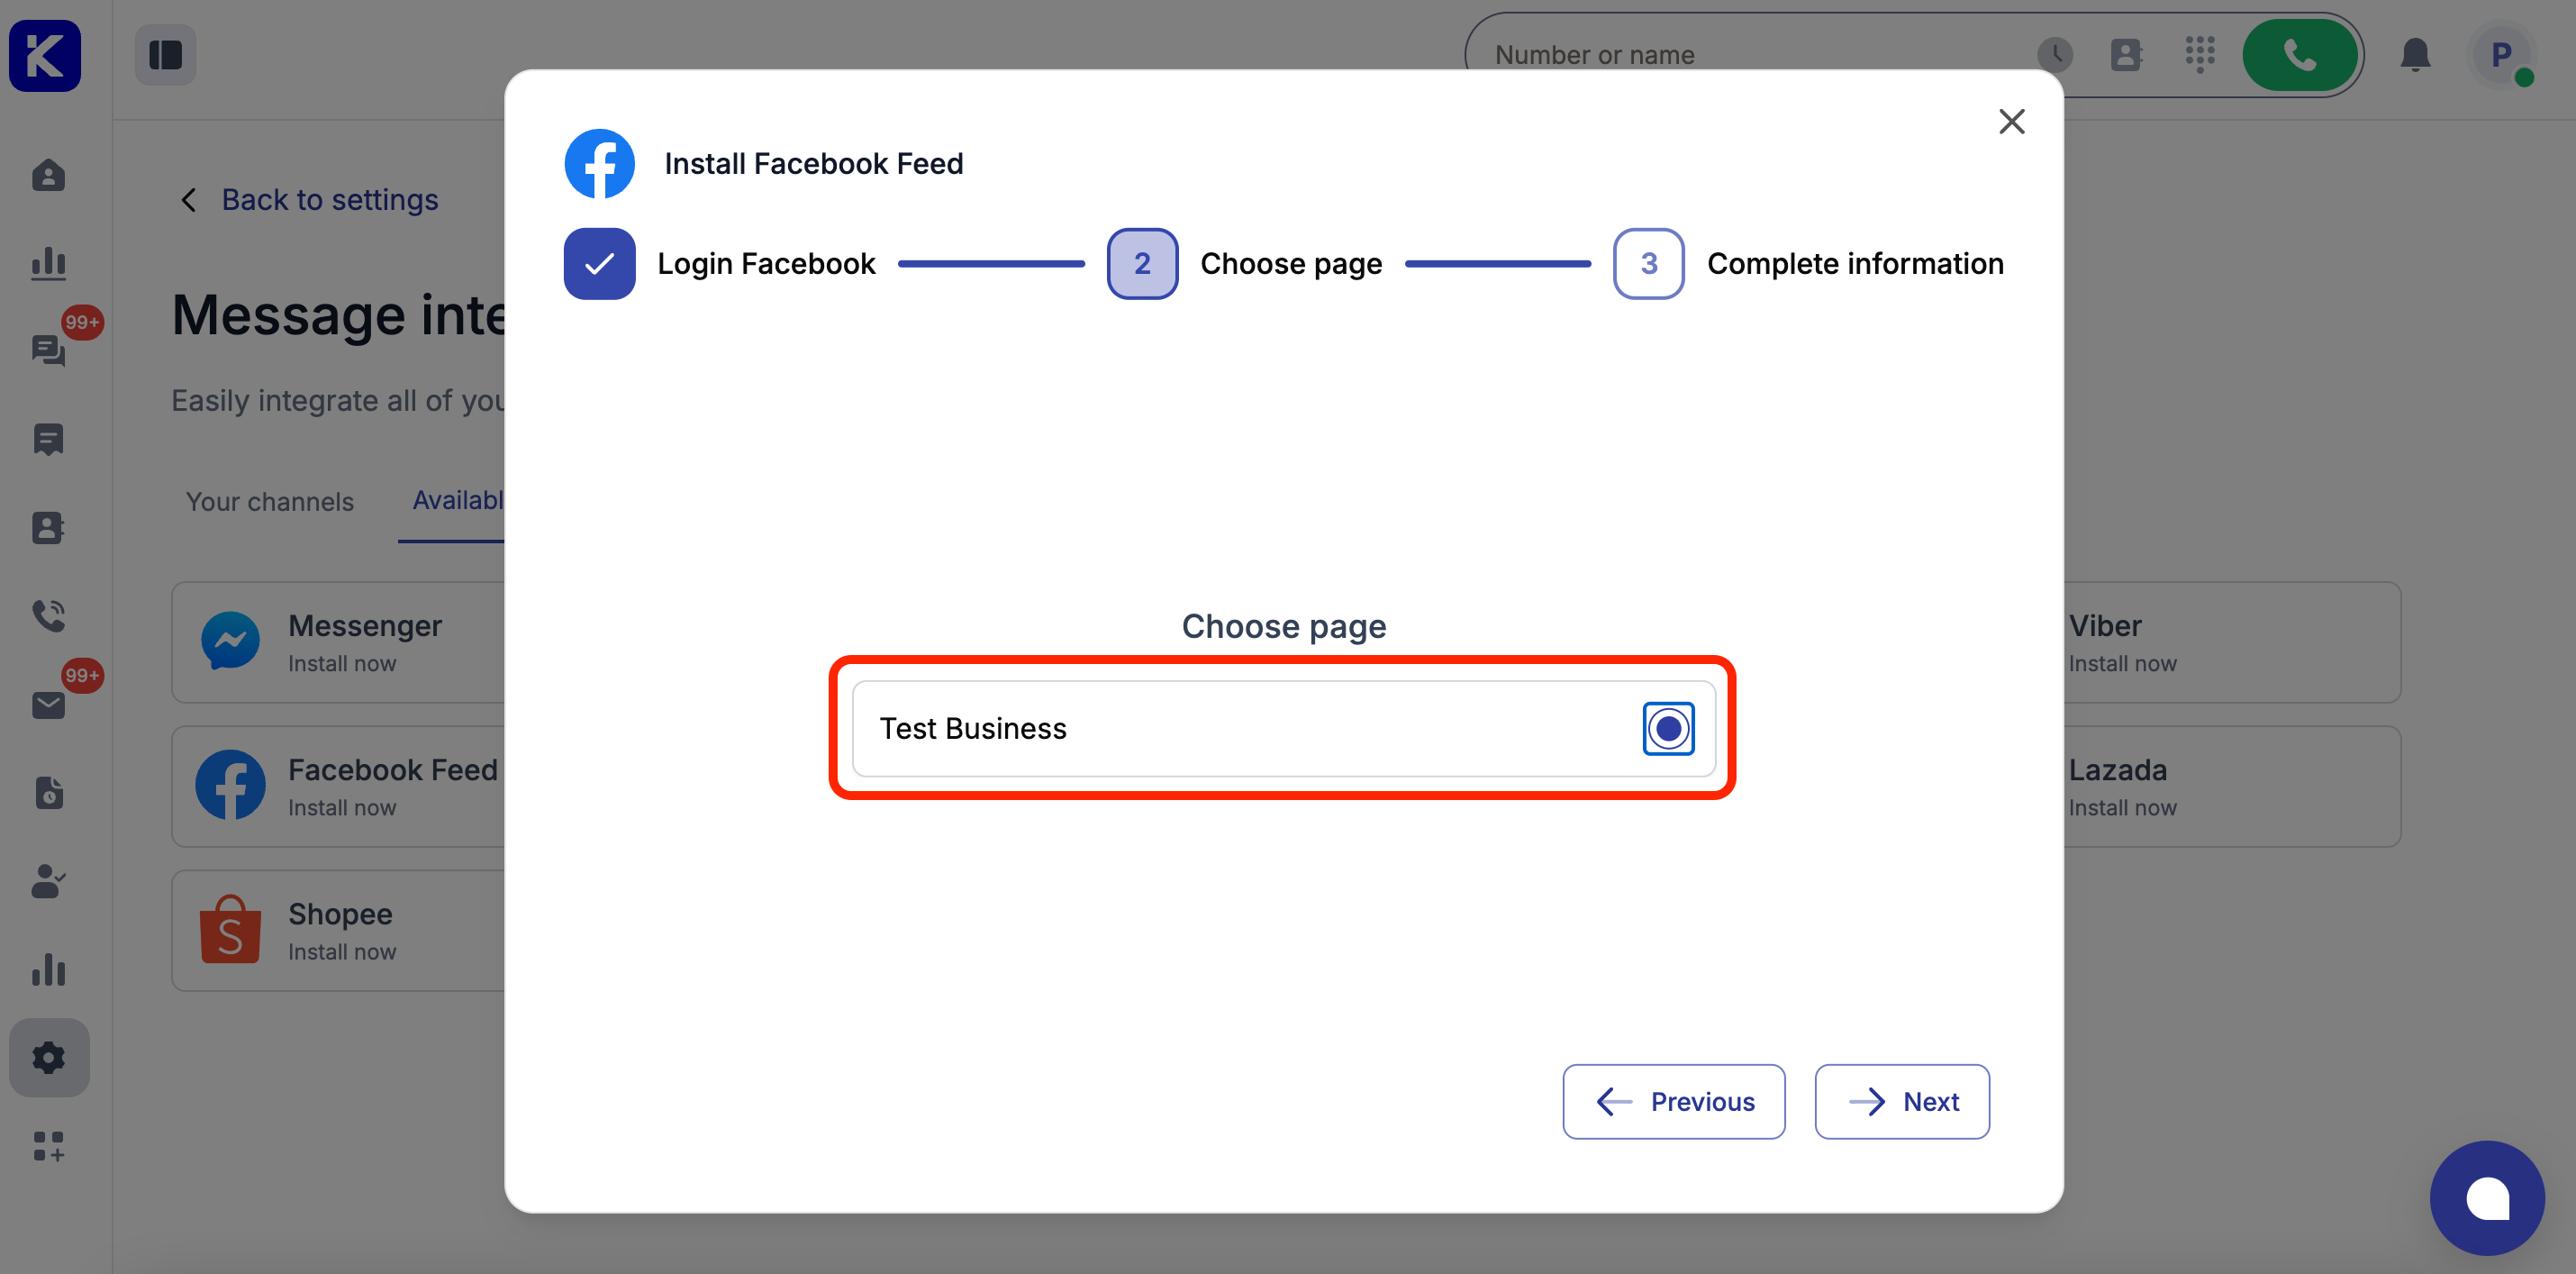Toggle the sidebar collapse panel icon

166,55
